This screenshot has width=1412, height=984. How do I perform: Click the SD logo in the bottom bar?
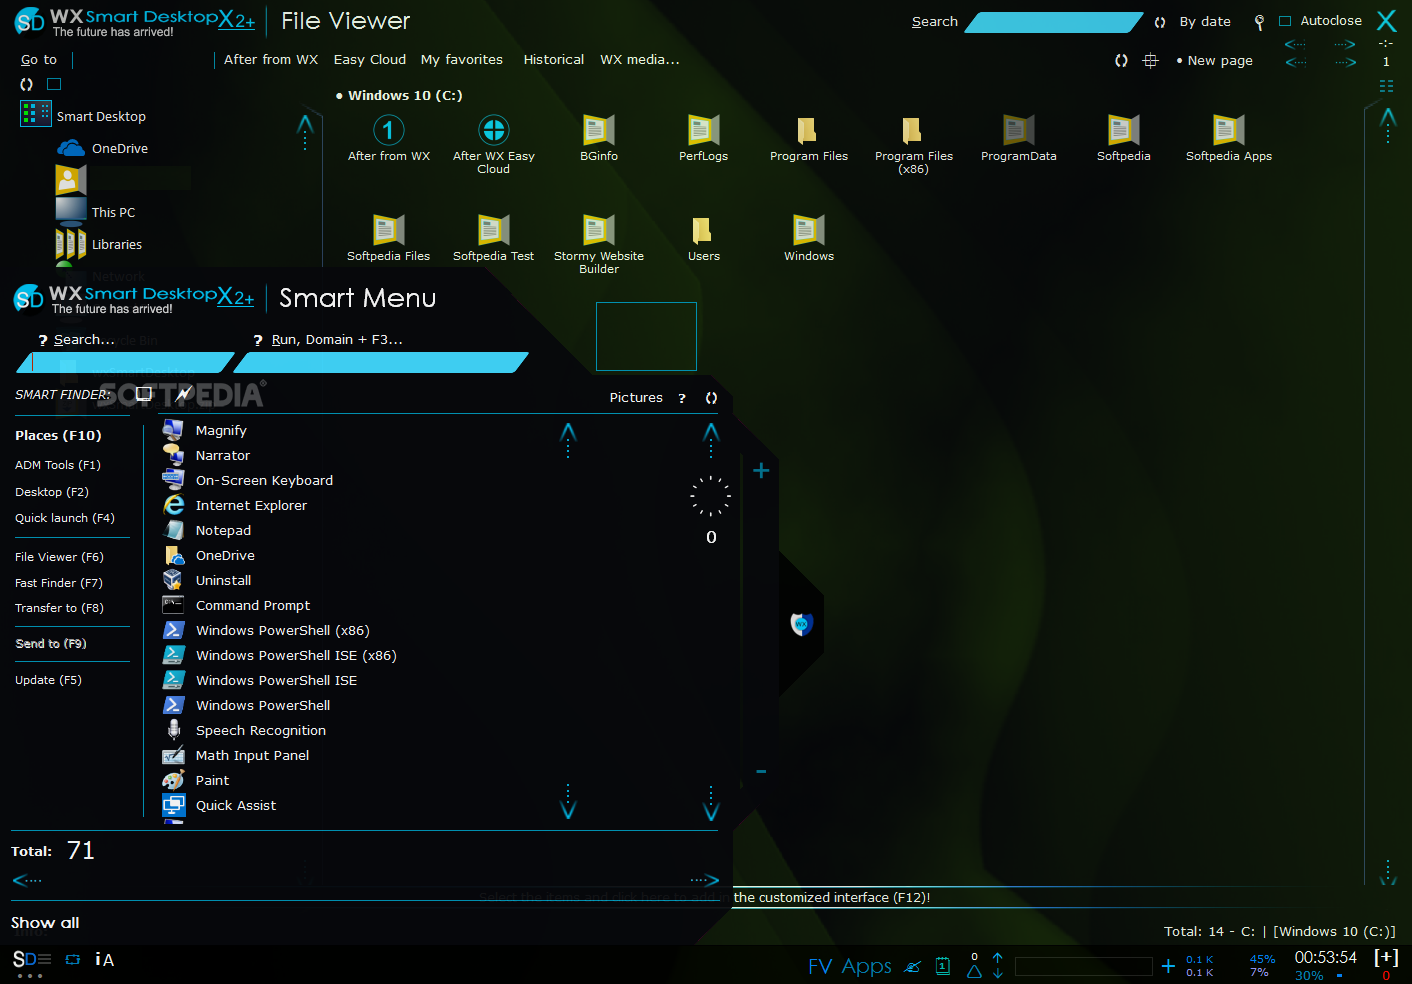tap(32, 960)
